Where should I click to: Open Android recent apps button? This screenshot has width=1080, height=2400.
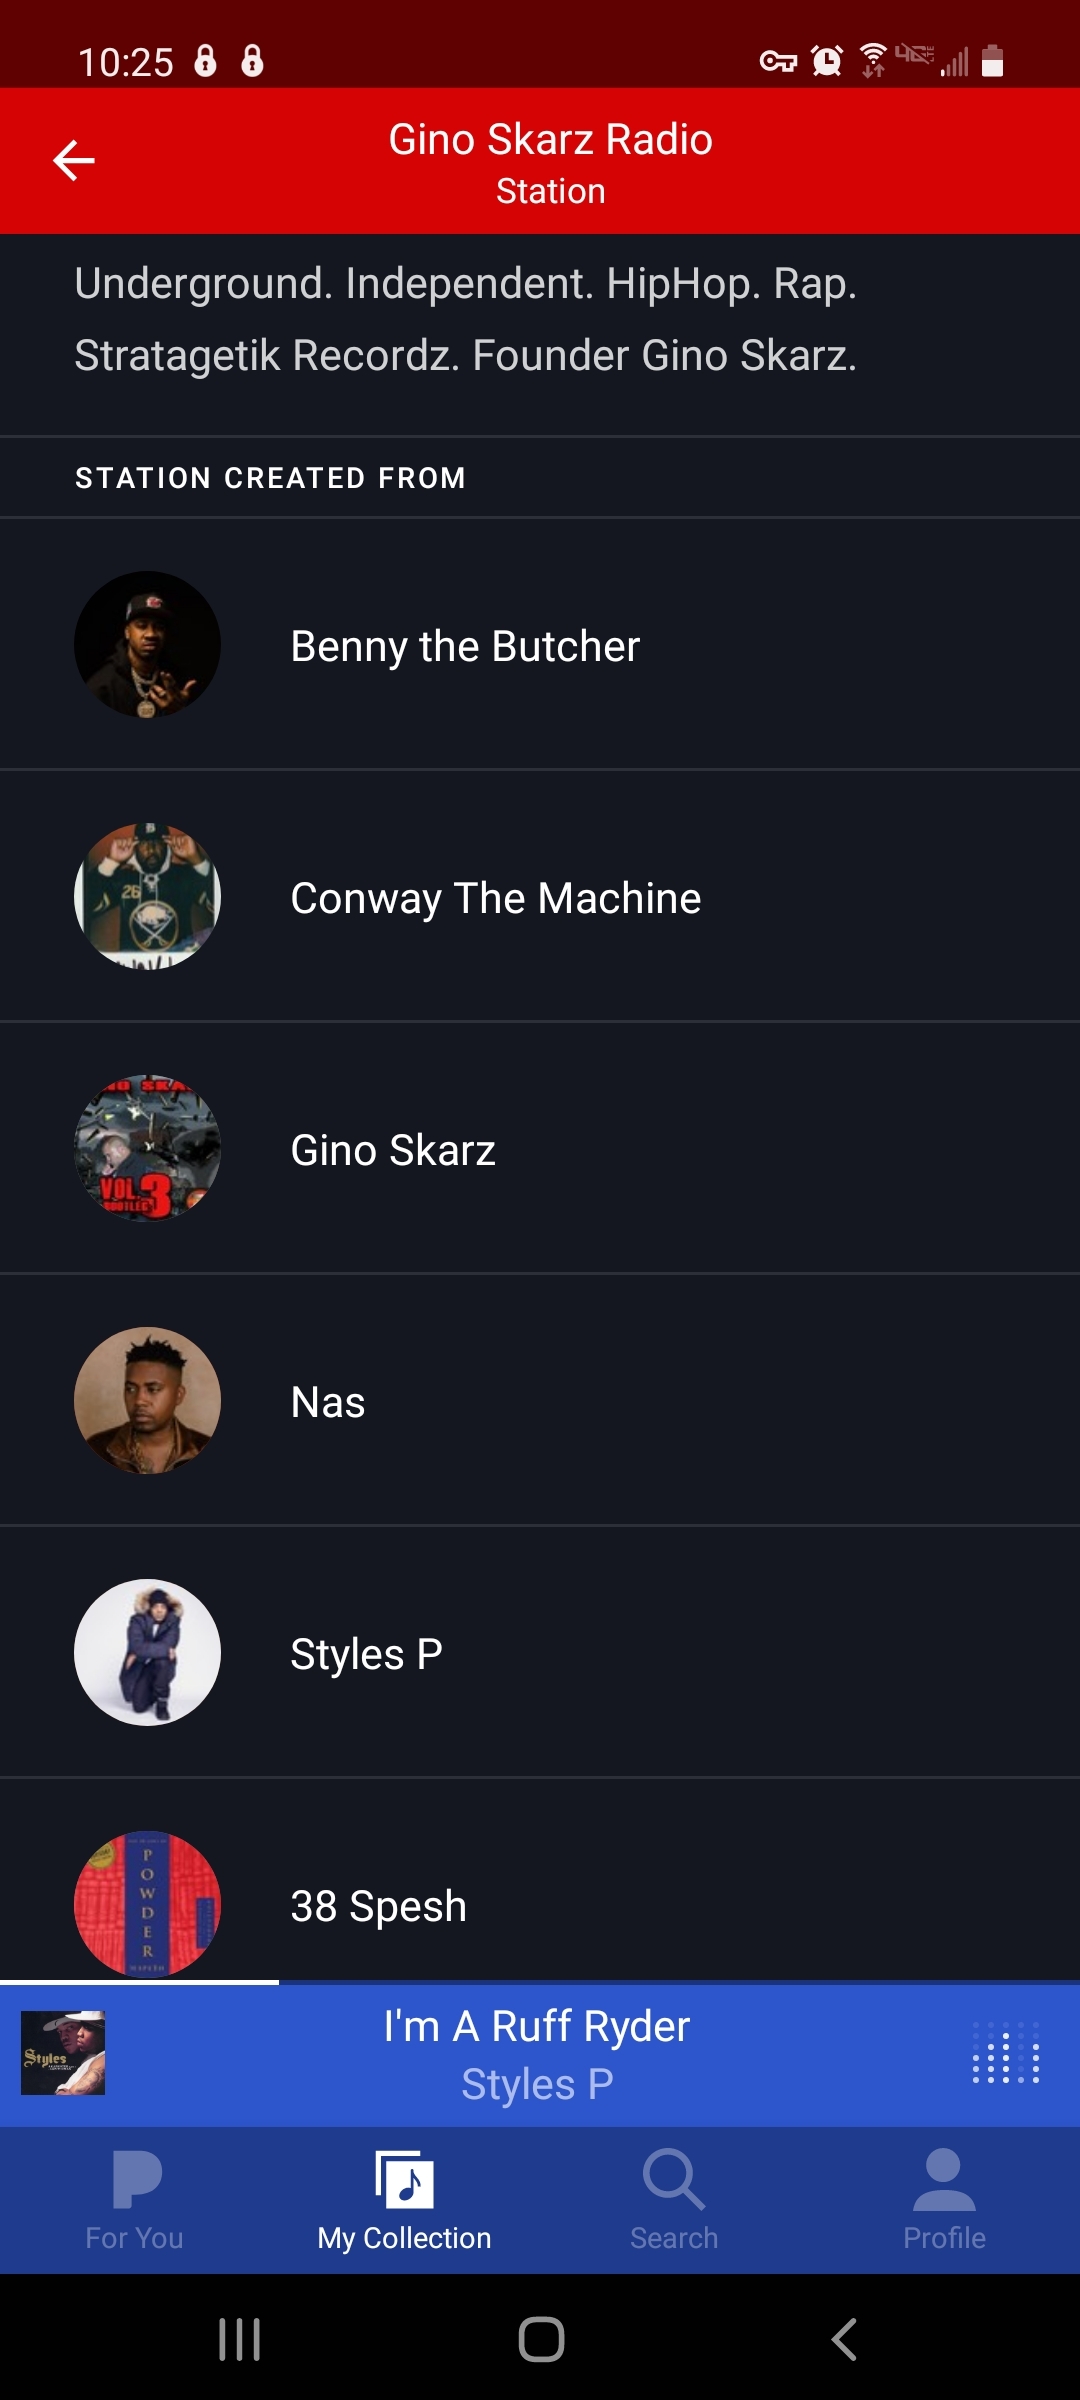pyautogui.click(x=240, y=2339)
